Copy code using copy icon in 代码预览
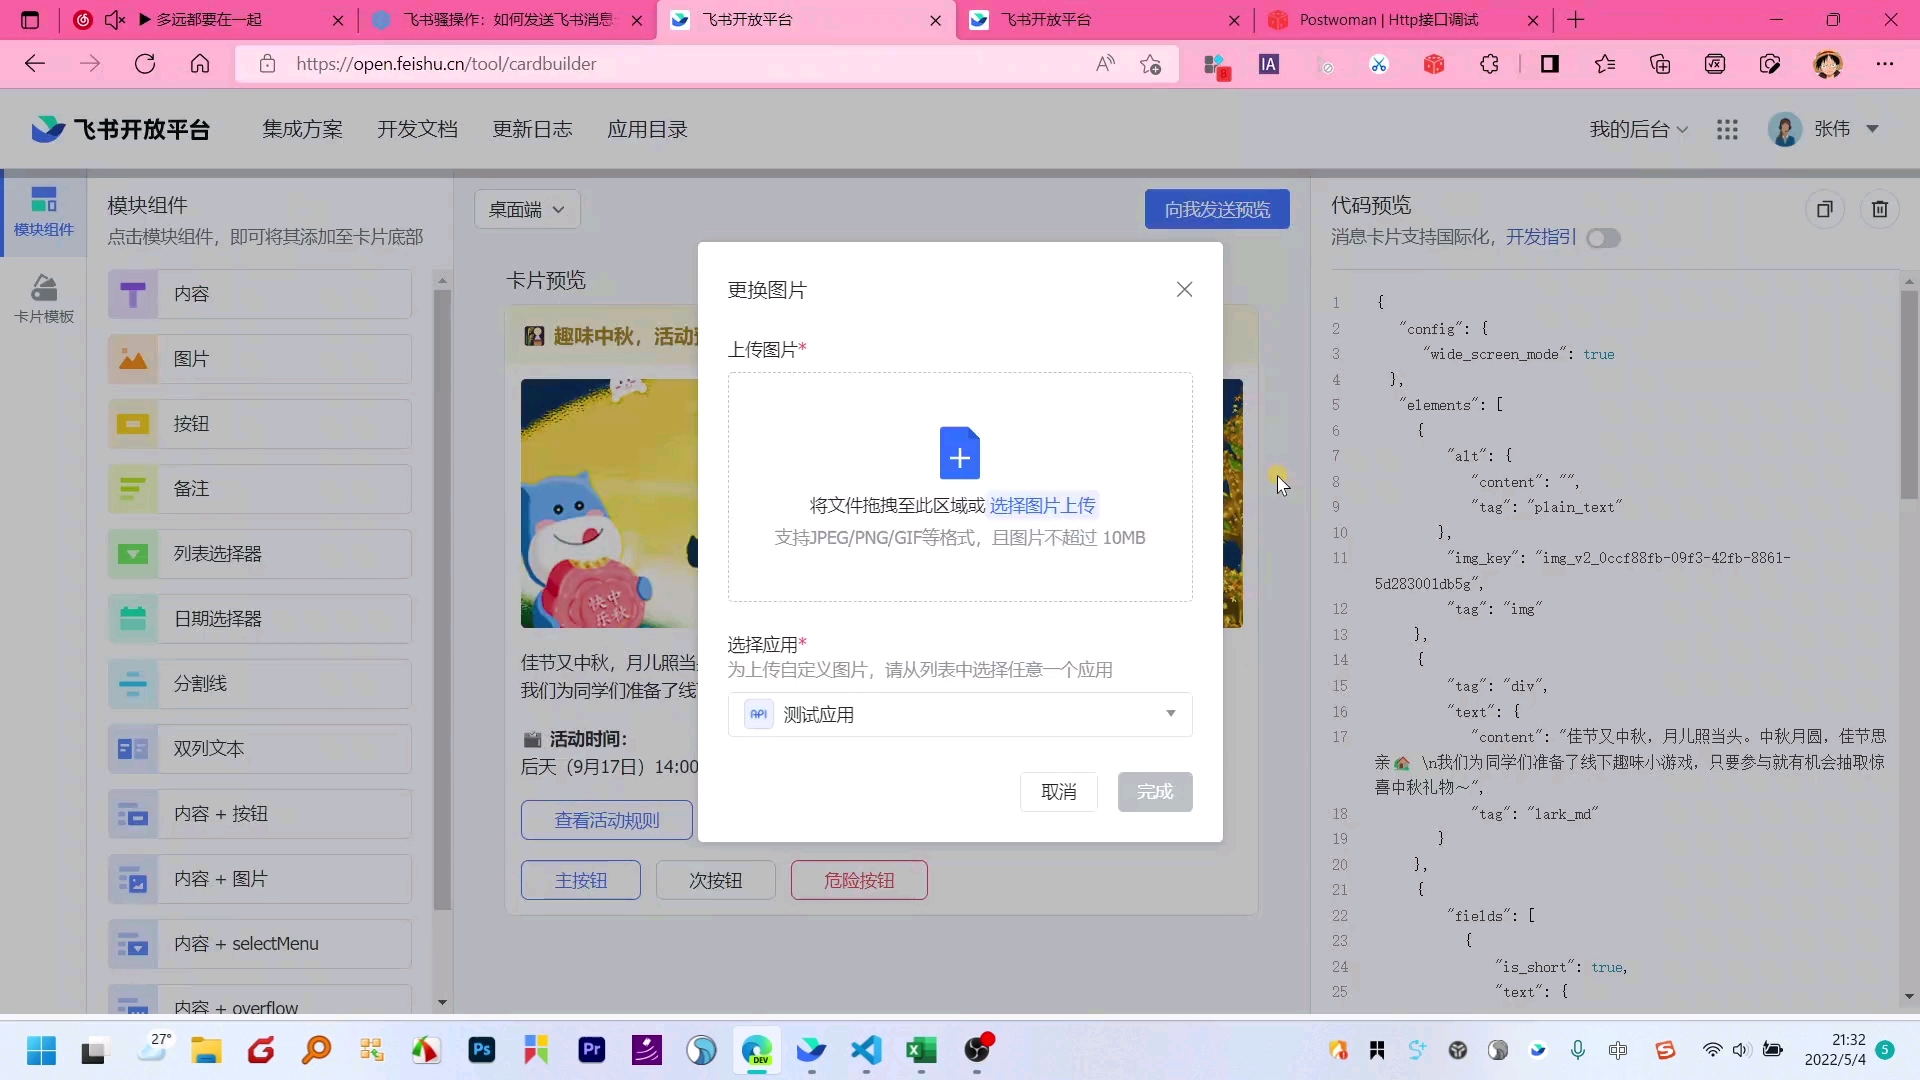Image resolution: width=1920 pixels, height=1080 pixels. [x=1824, y=209]
